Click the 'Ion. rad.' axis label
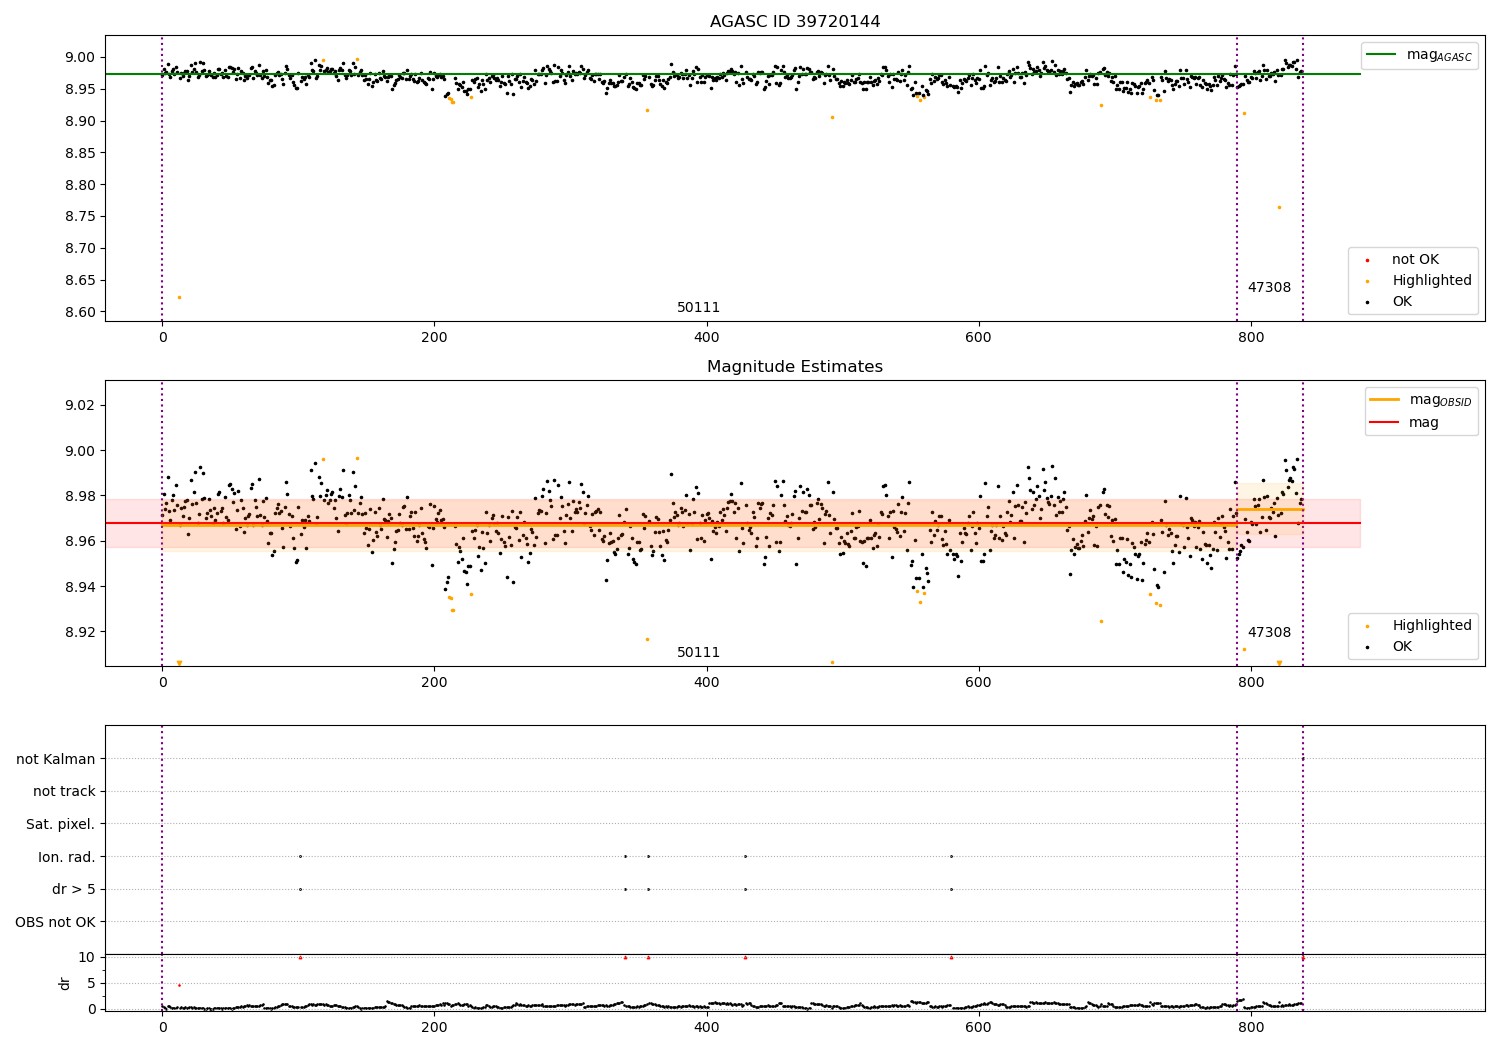1500x1050 pixels. point(67,857)
